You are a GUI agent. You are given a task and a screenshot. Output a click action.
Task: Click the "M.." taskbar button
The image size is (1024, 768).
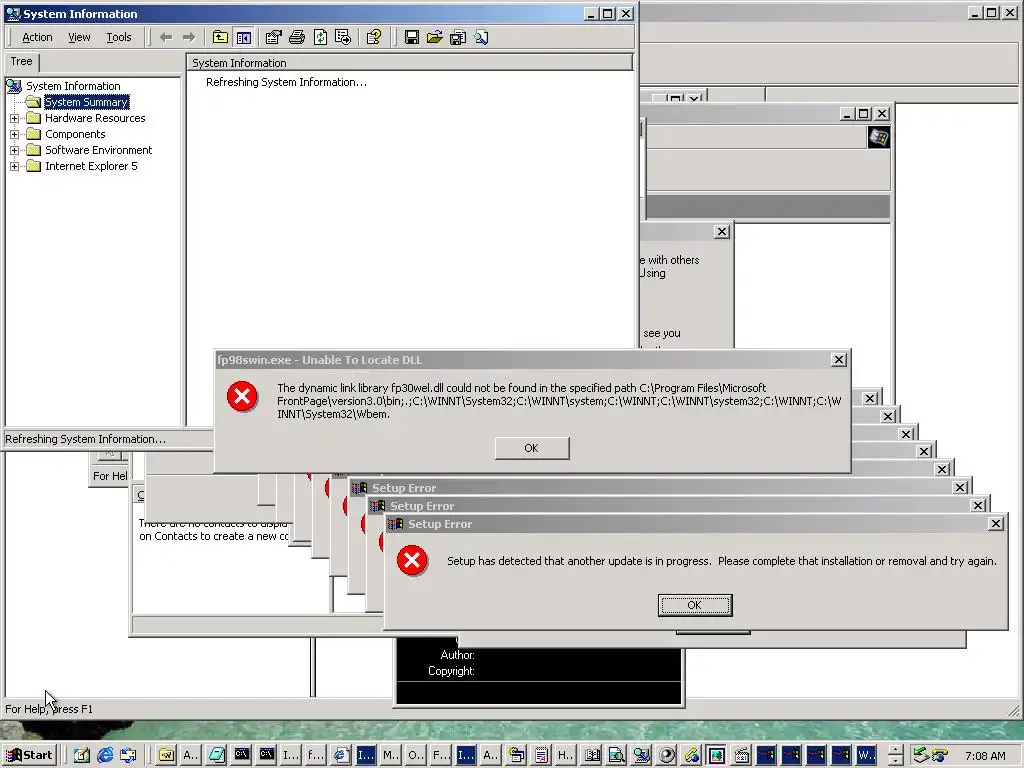point(391,755)
